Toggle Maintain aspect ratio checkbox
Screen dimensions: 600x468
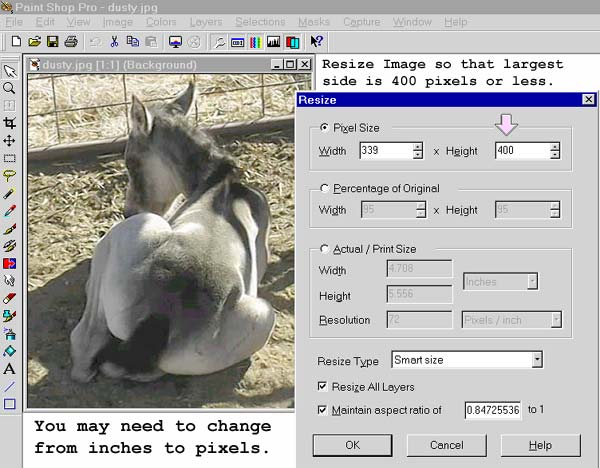[323, 410]
